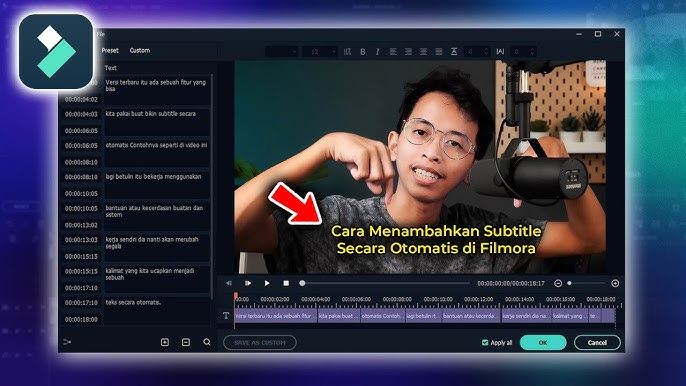Align subtitle text left
The image size is (686, 386).
[393, 52]
